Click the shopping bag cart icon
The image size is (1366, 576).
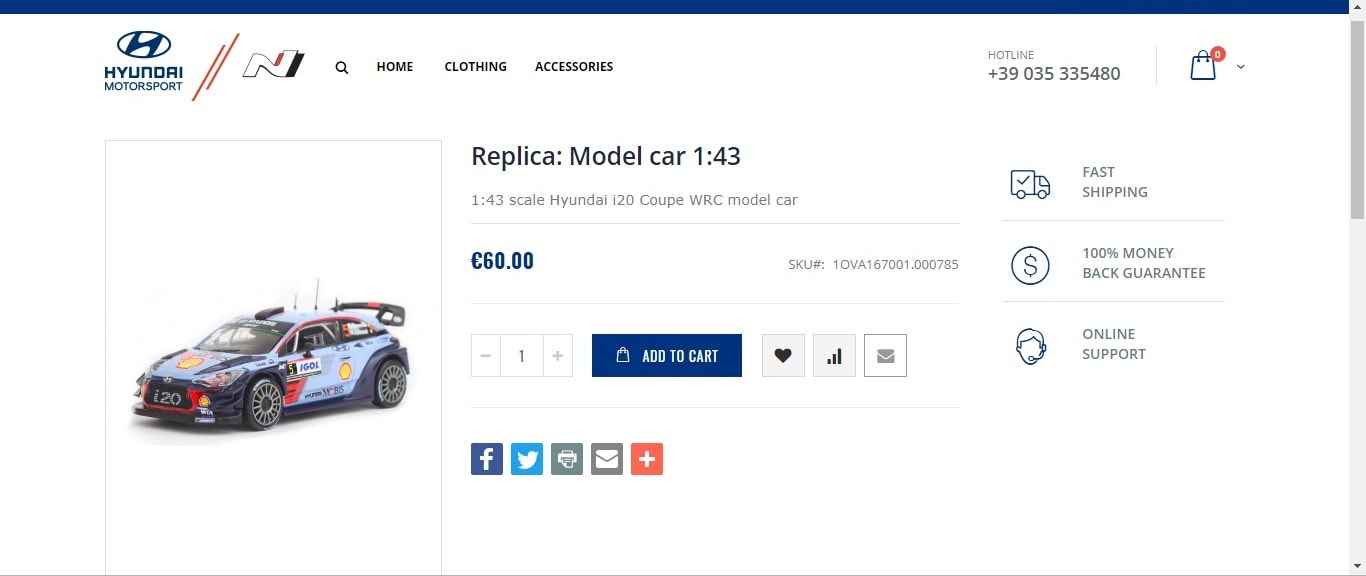[x=1203, y=66]
